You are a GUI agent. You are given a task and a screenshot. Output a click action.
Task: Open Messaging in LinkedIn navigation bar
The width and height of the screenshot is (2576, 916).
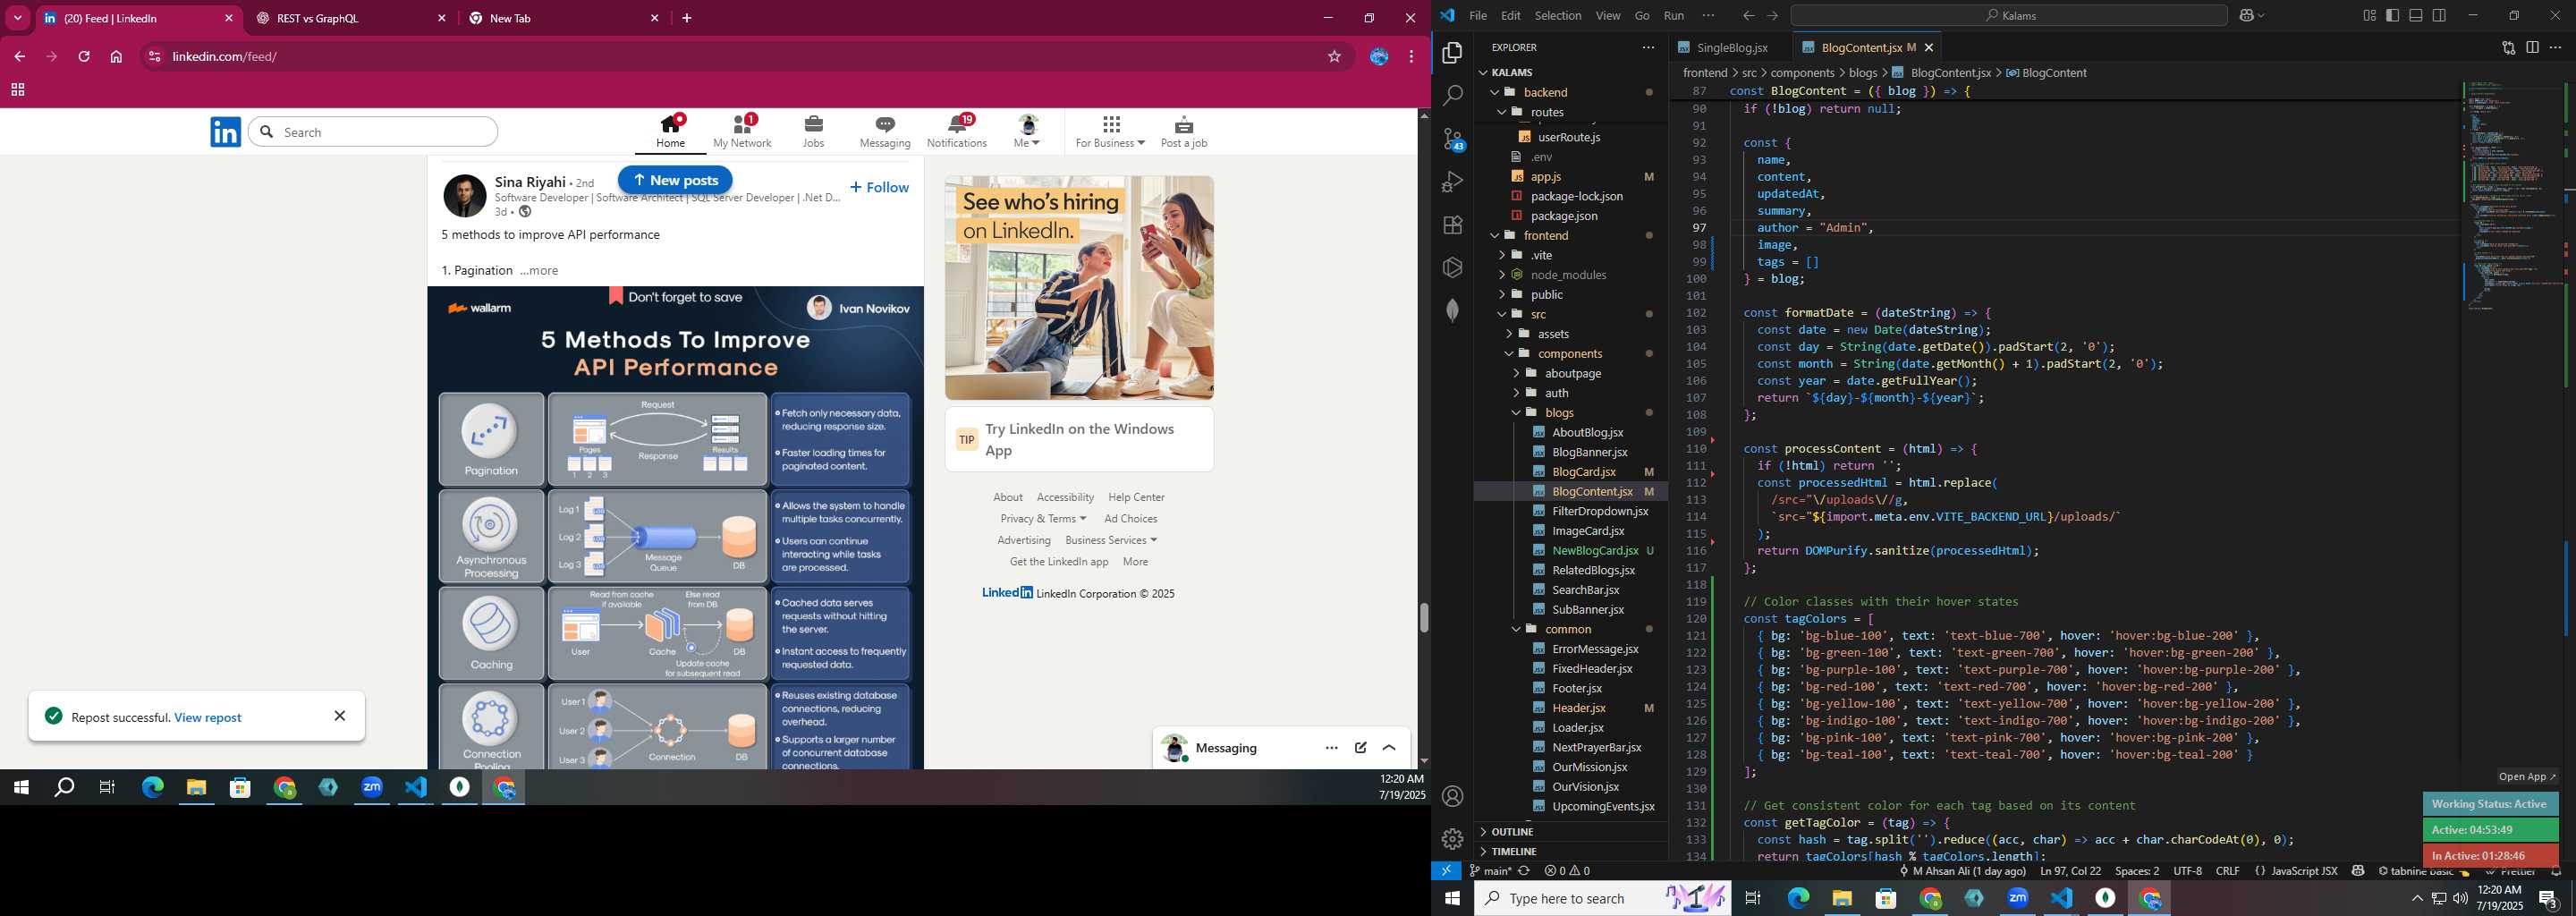885,131
